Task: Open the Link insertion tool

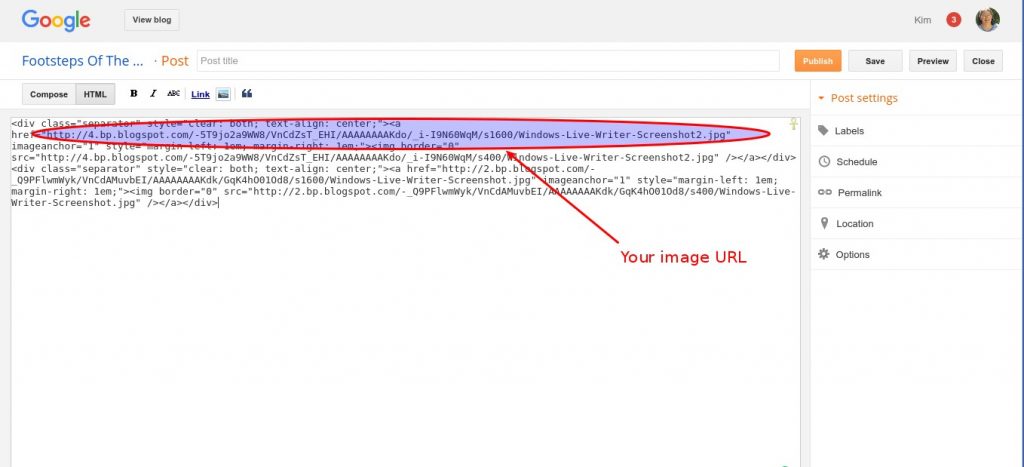Action: pyautogui.click(x=200, y=94)
